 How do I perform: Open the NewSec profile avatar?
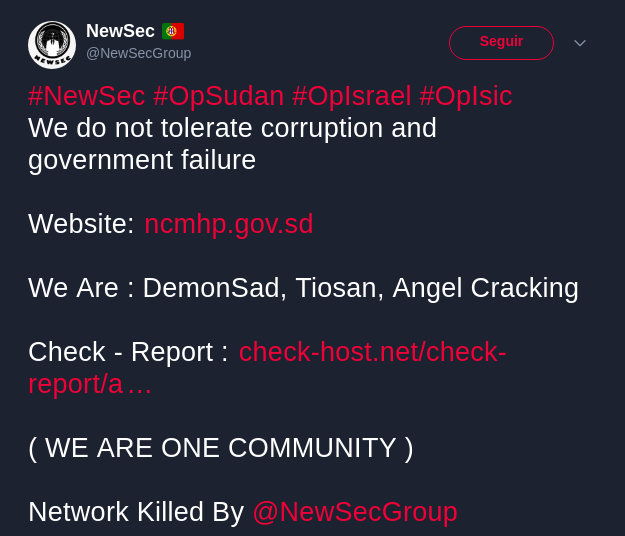coord(52,45)
